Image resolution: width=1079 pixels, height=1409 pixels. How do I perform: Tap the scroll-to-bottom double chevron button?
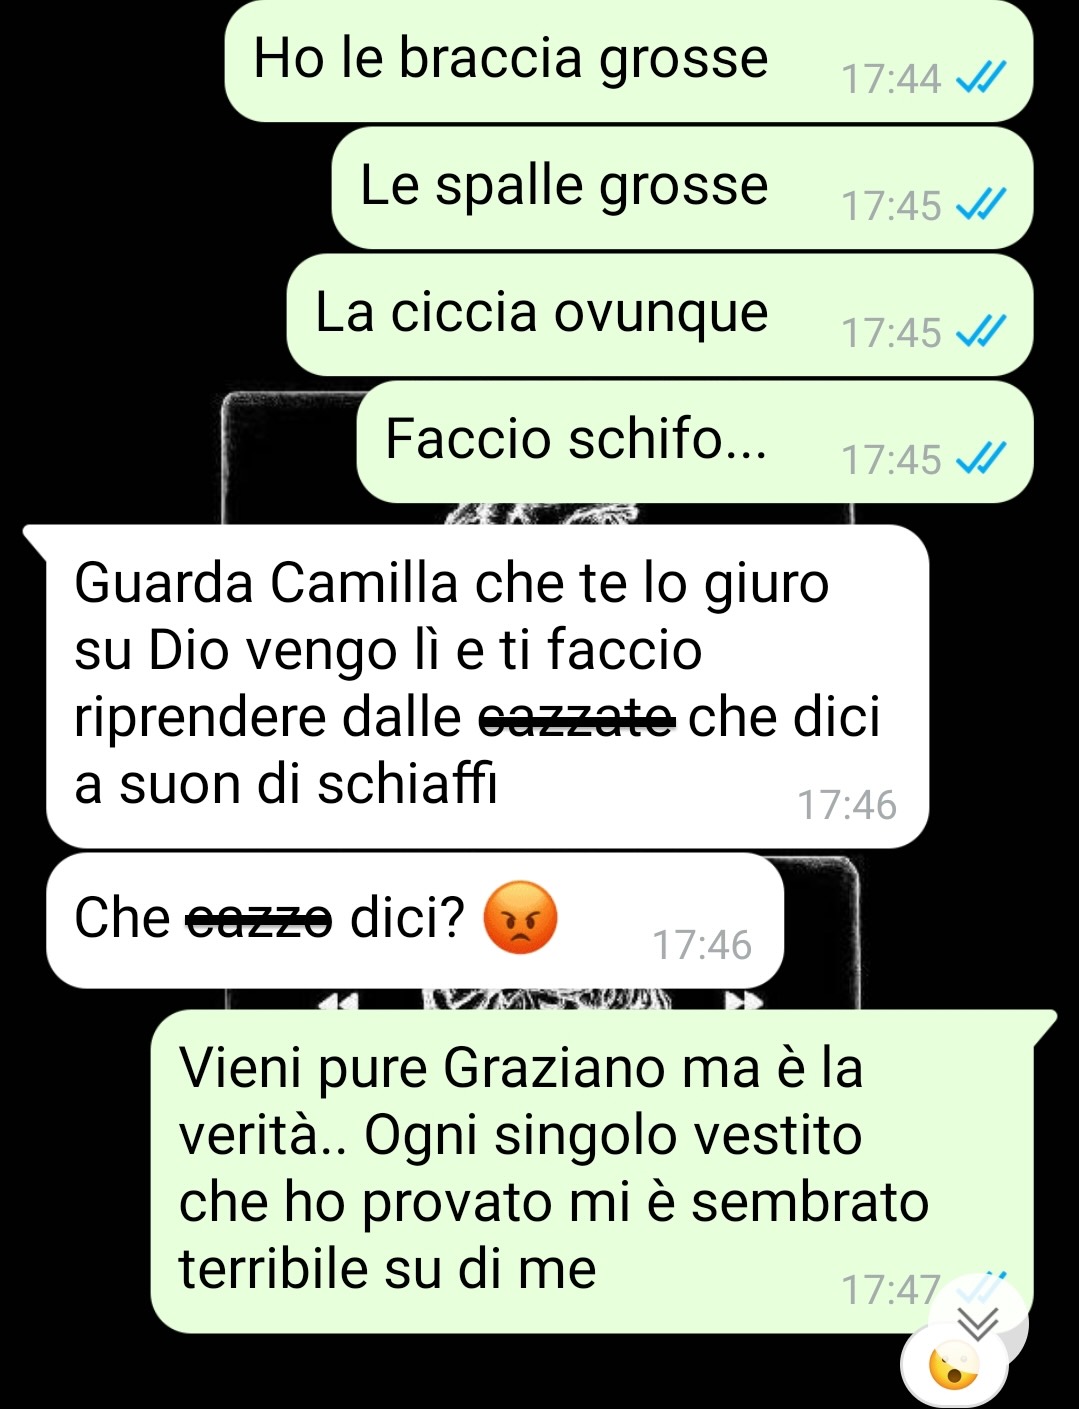point(979,1322)
